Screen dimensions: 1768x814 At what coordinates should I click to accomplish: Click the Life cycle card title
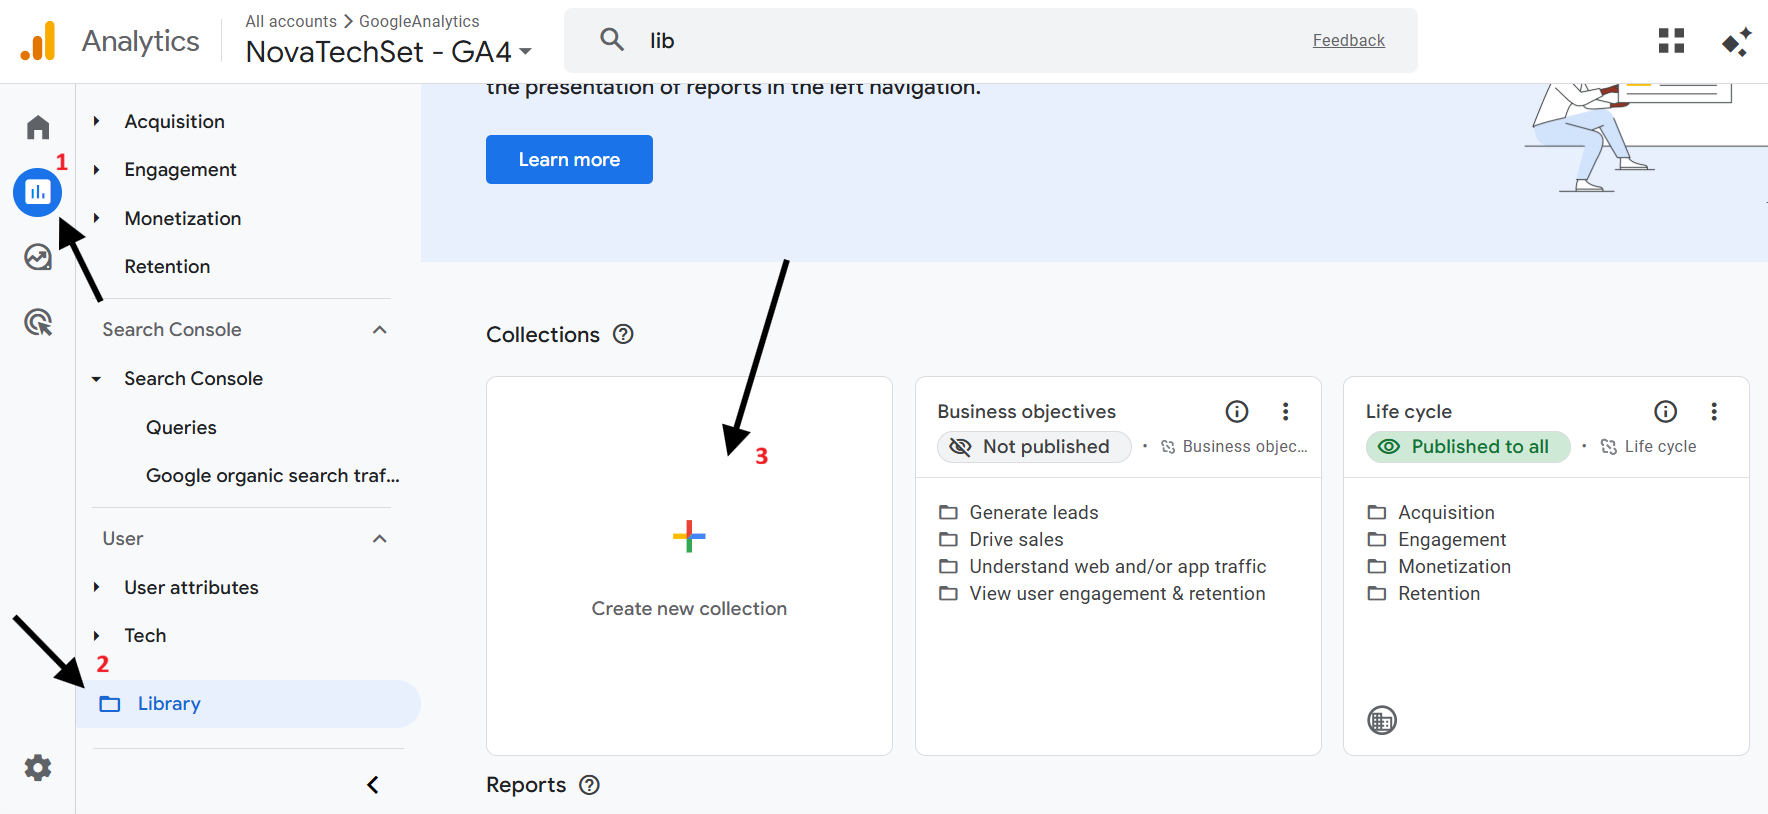click(x=1408, y=411)
